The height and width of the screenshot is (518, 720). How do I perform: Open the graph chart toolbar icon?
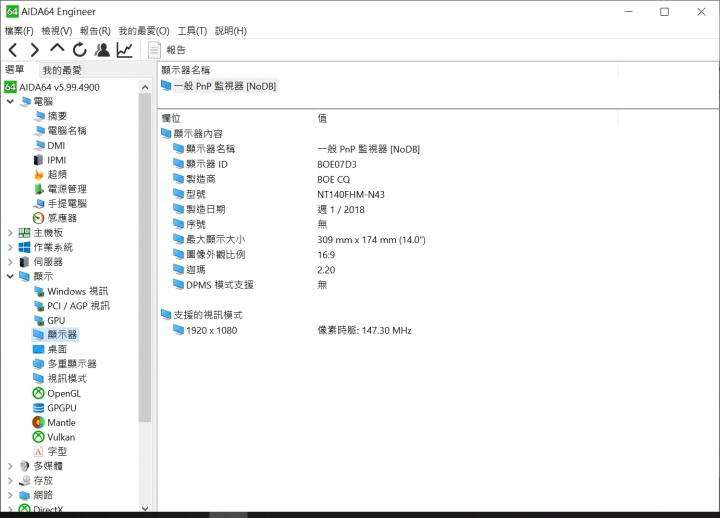[x=124, y=50]
